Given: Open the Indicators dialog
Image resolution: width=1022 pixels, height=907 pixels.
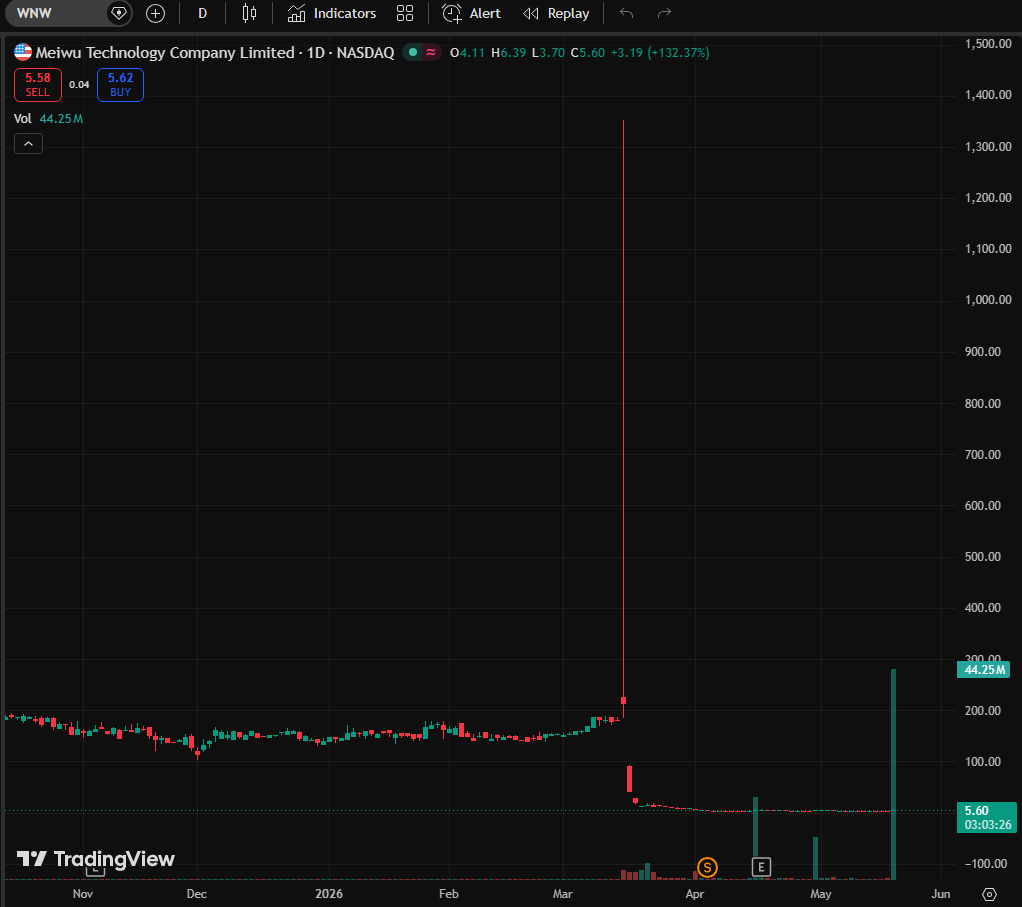Looking at the screenshot, I should (x=332, y=13).
